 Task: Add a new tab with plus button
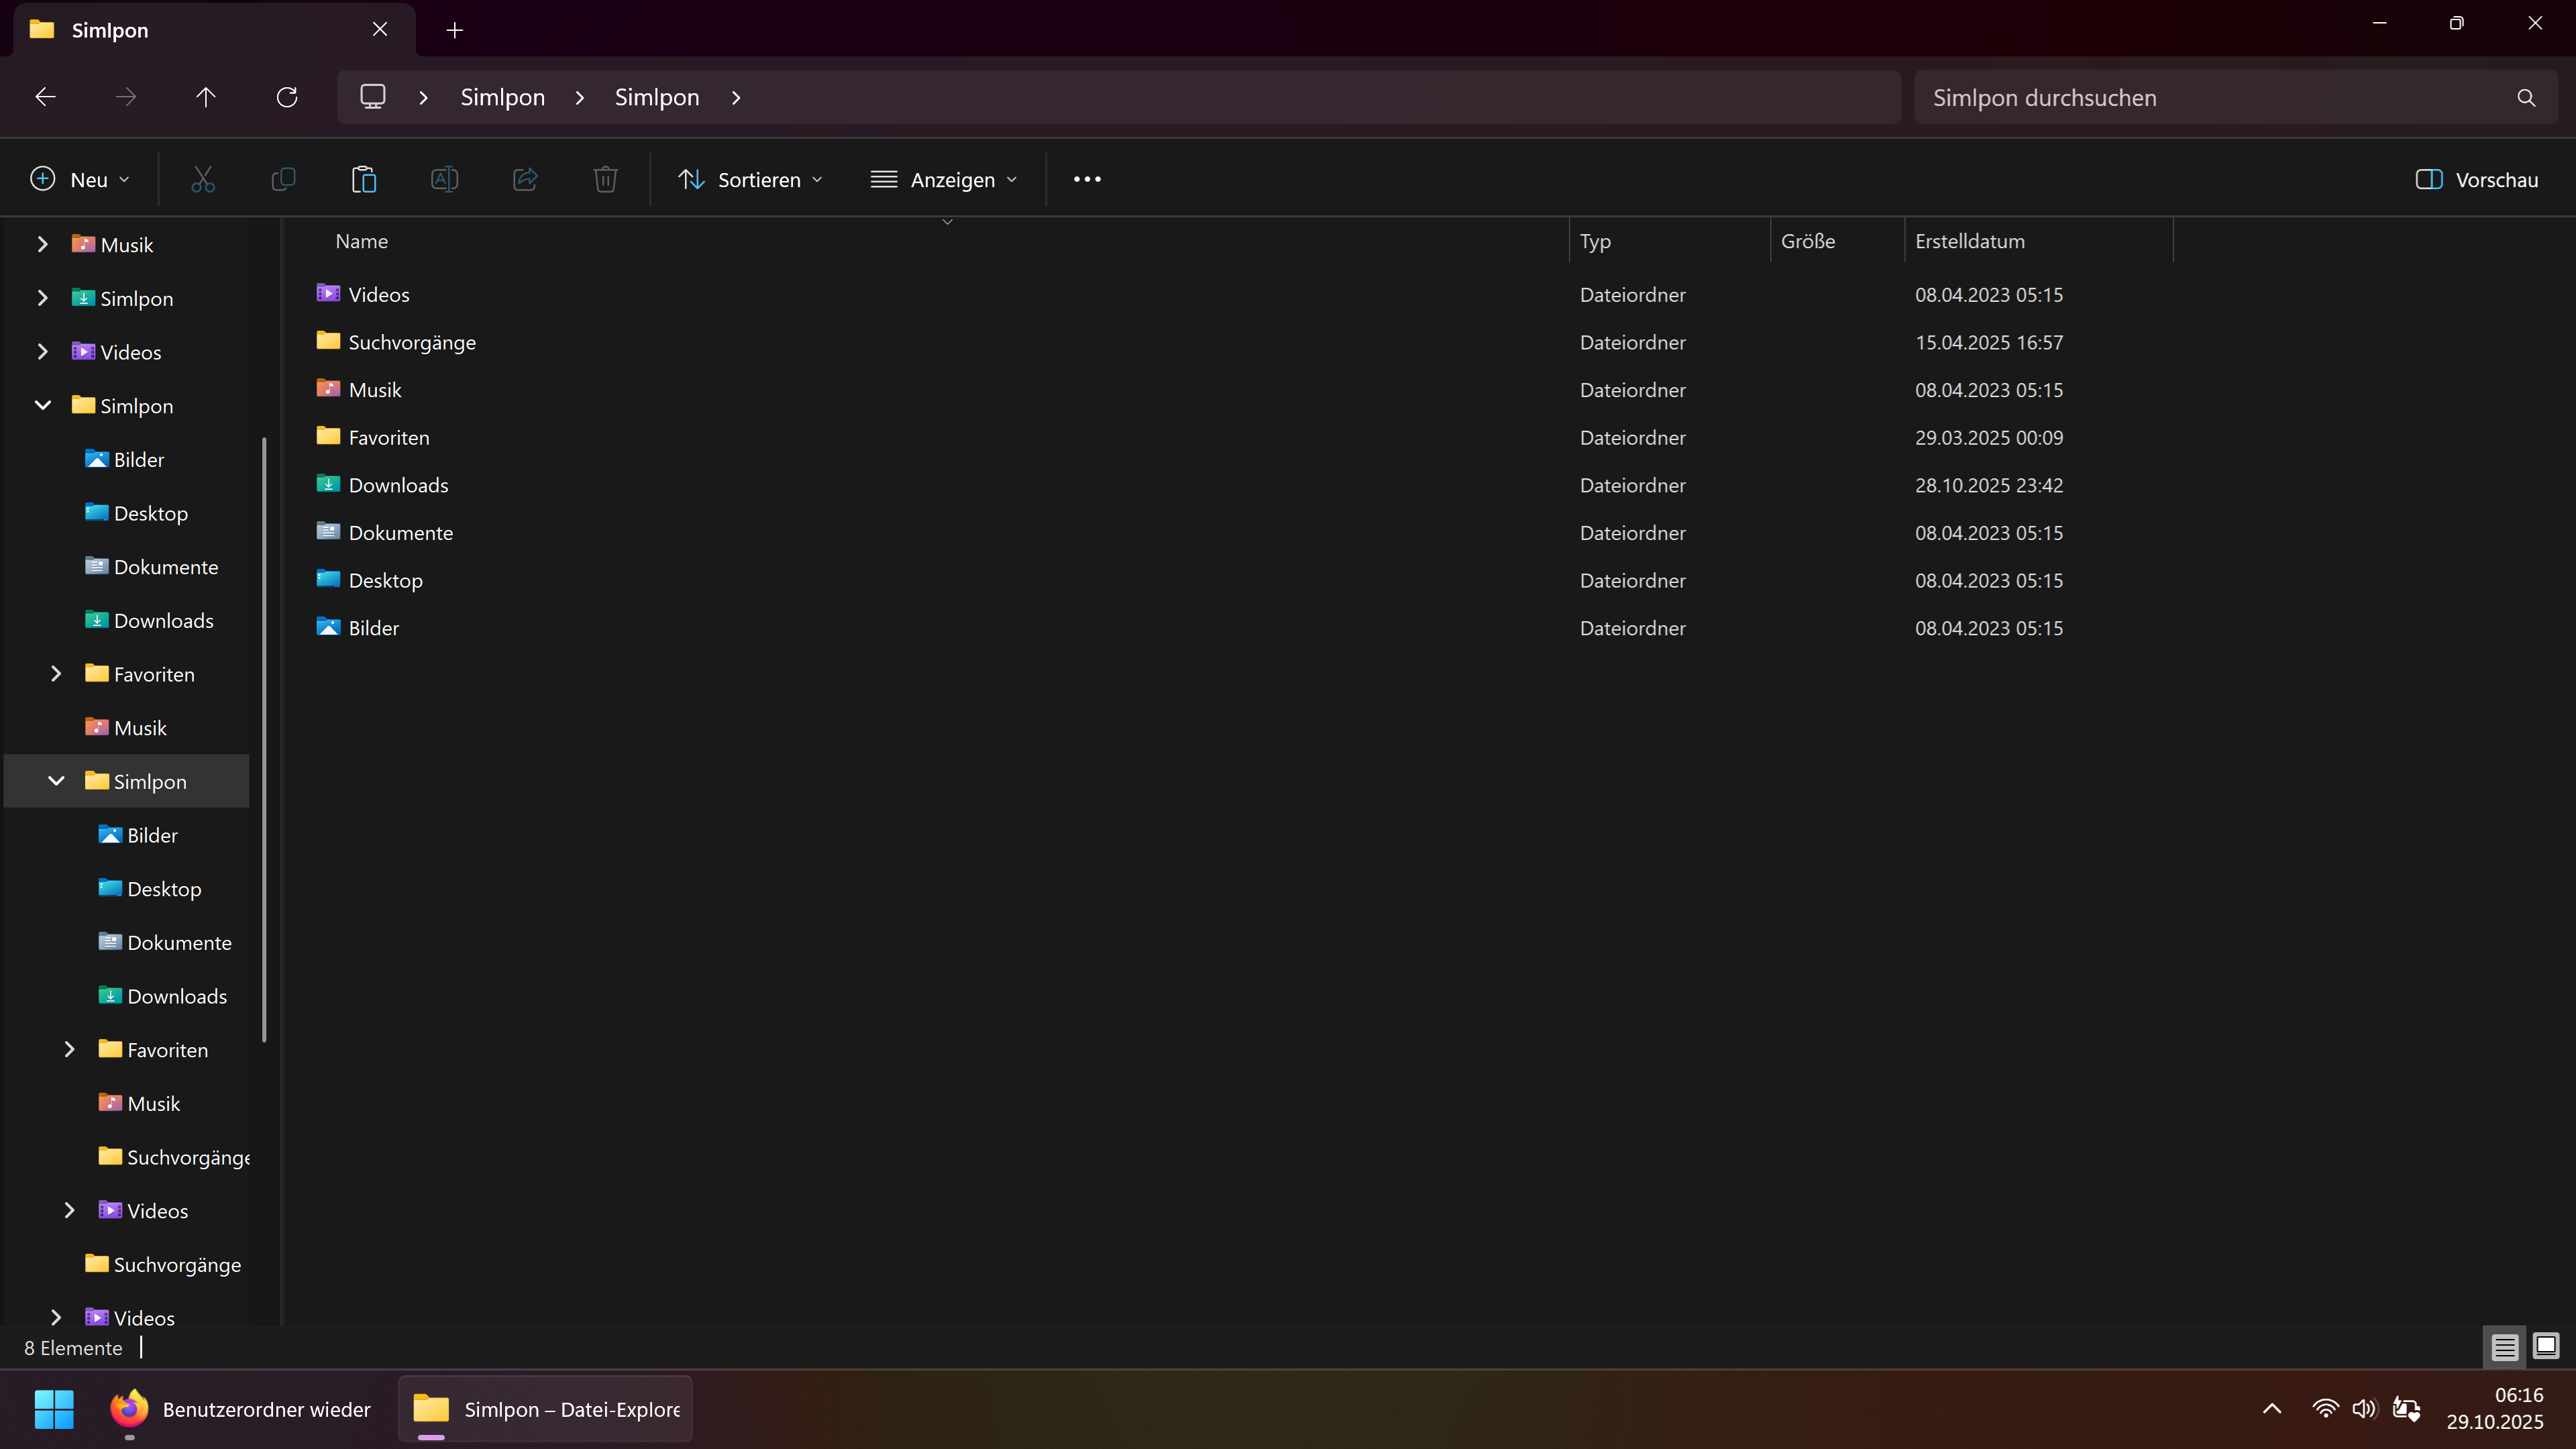tap(455, 30)
